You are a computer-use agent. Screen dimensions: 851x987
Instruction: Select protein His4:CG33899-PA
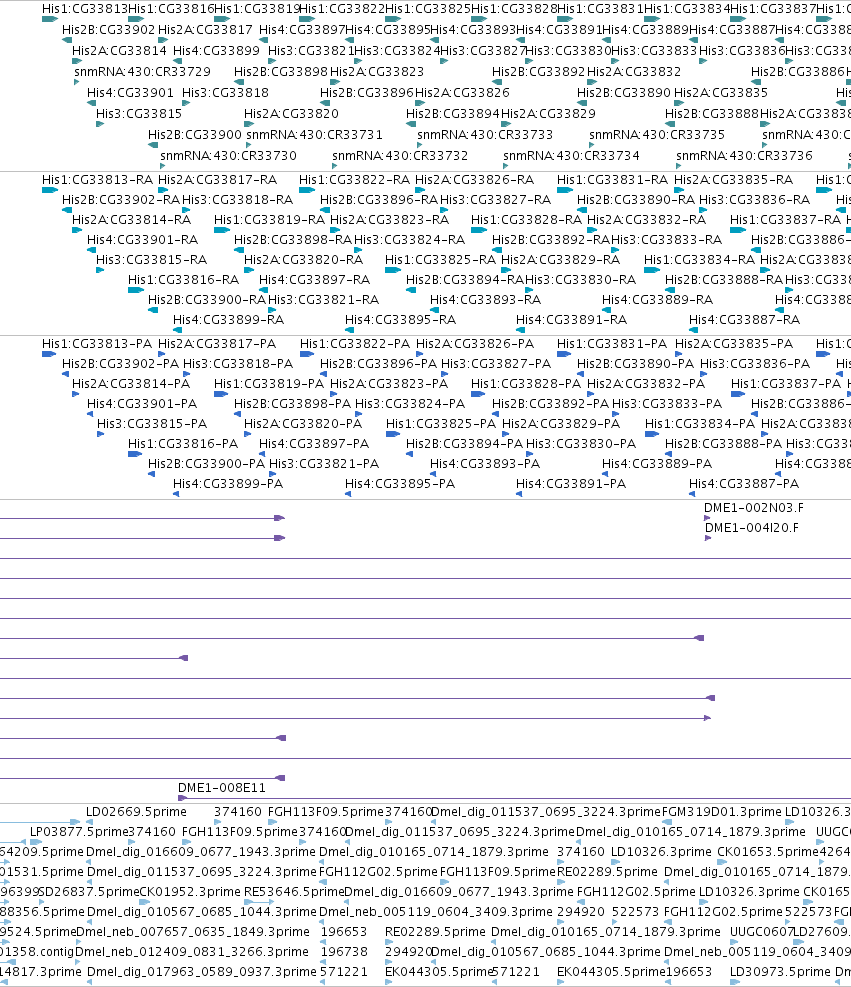click(228, 483)
